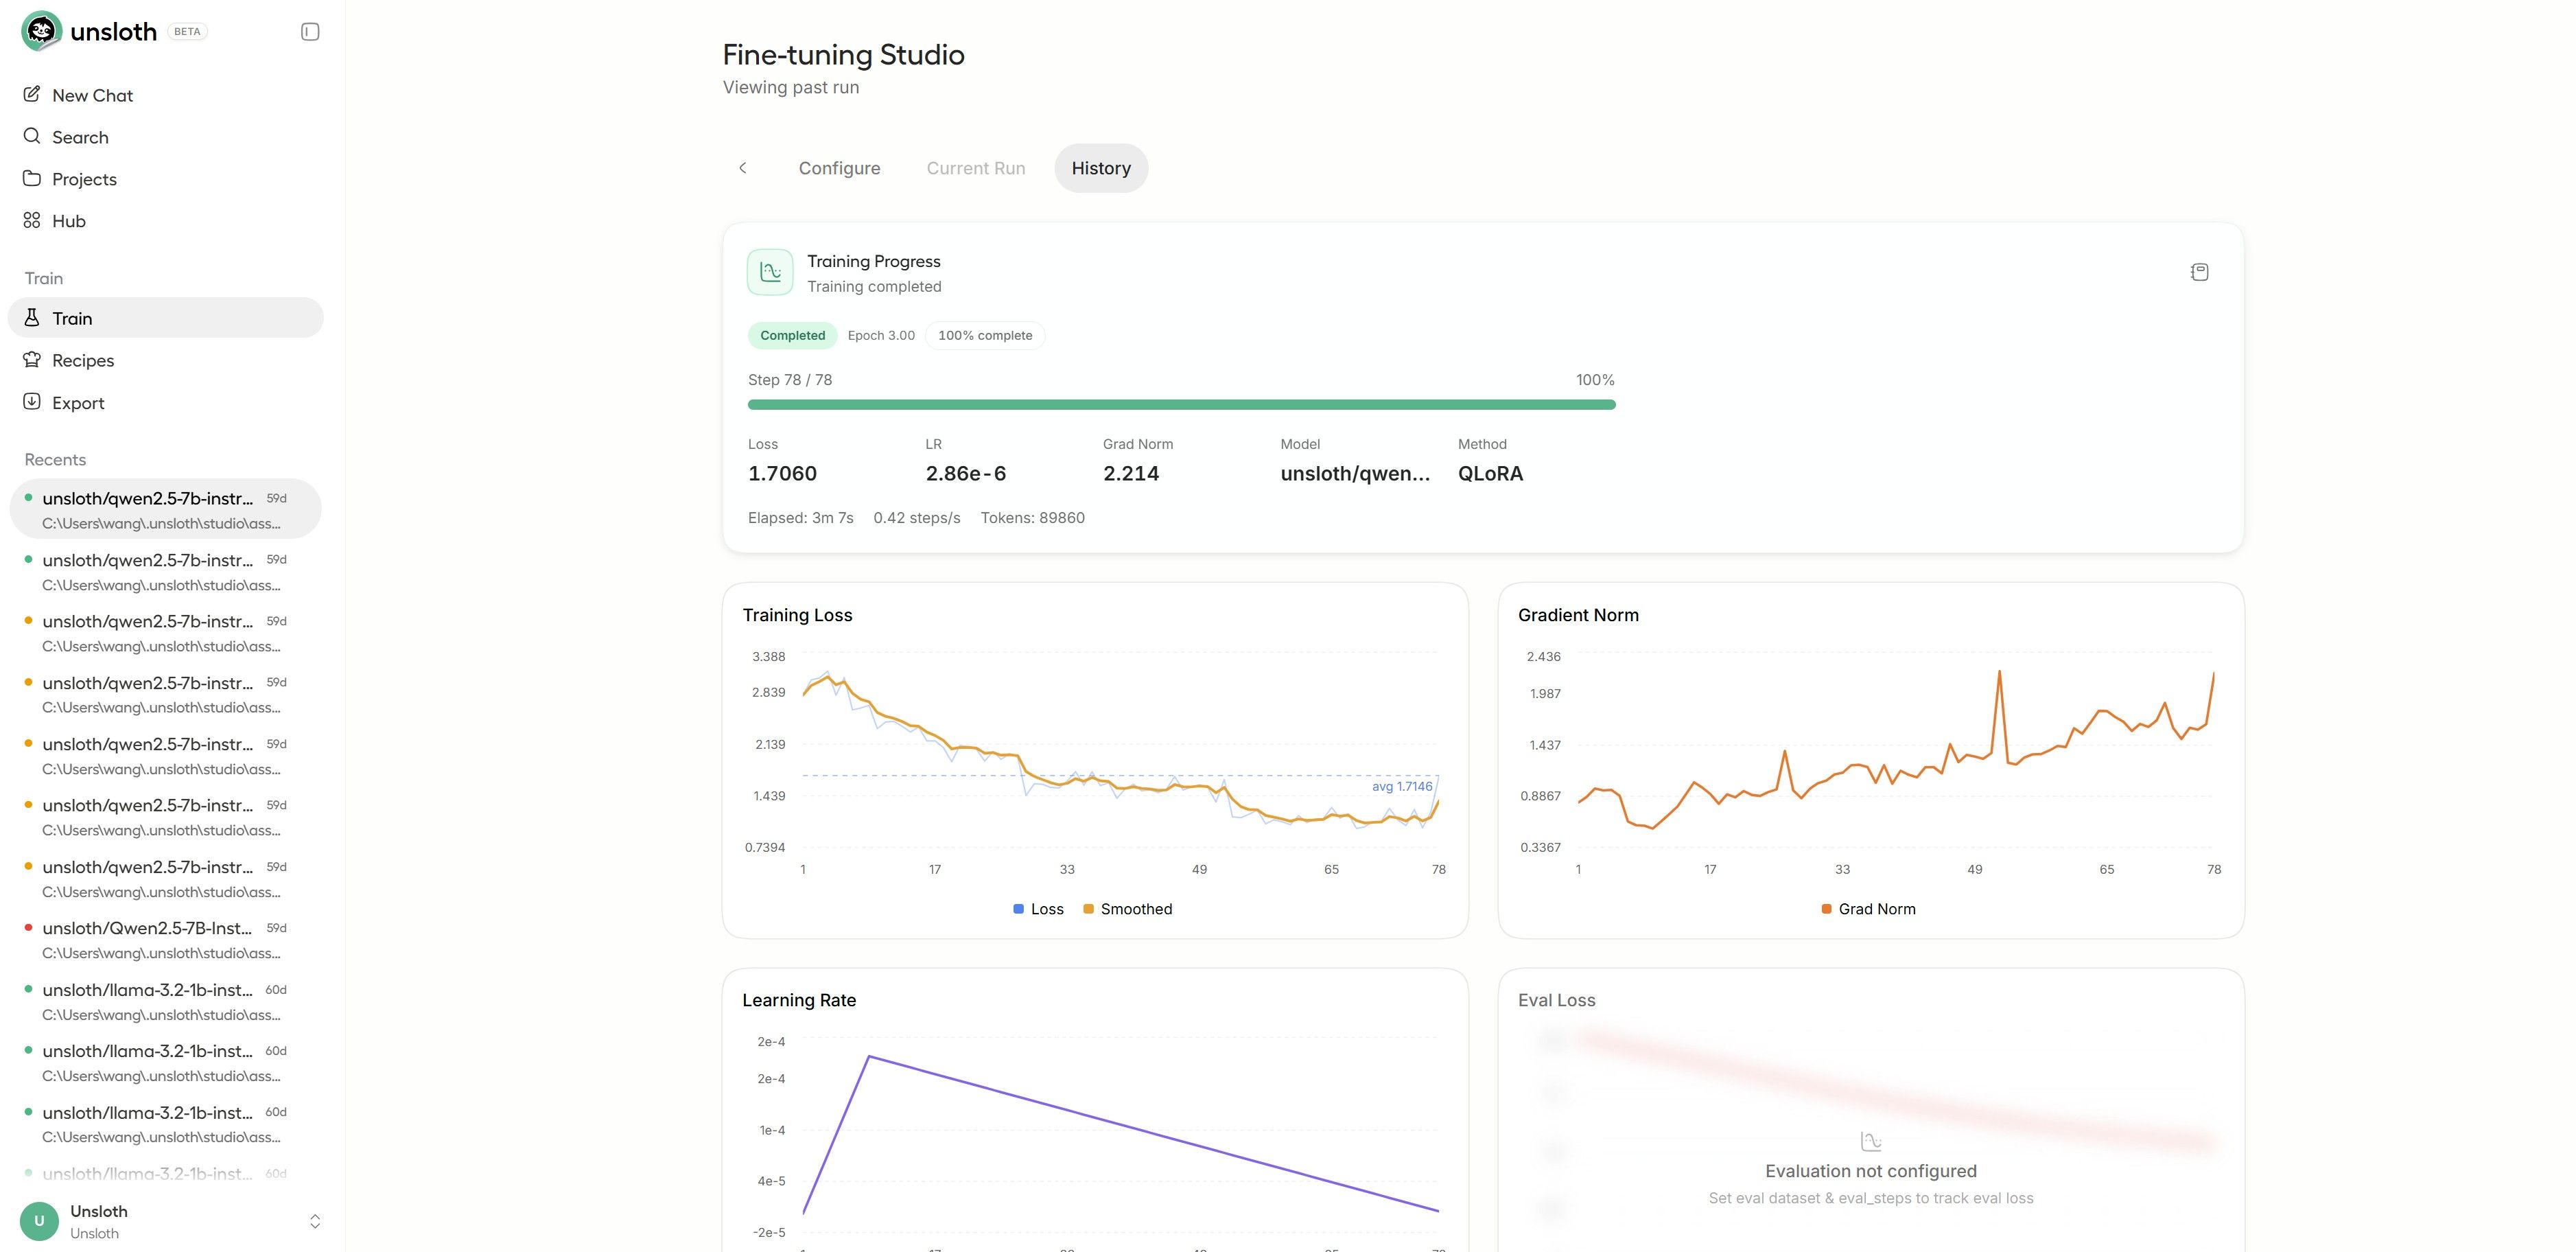Open the first recent qwen2.5-7b-instruct run
Viewport: 2576px width, 1252px height.
pyautogui.click(x=165, y=510)
